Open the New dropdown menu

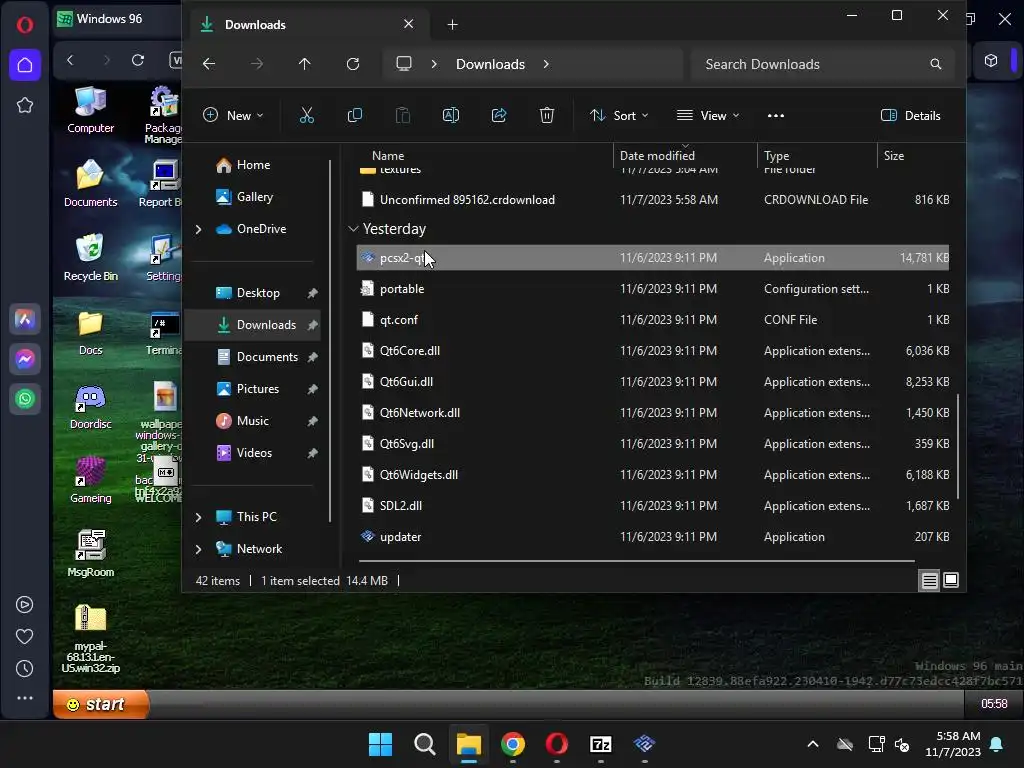(233, 116)
